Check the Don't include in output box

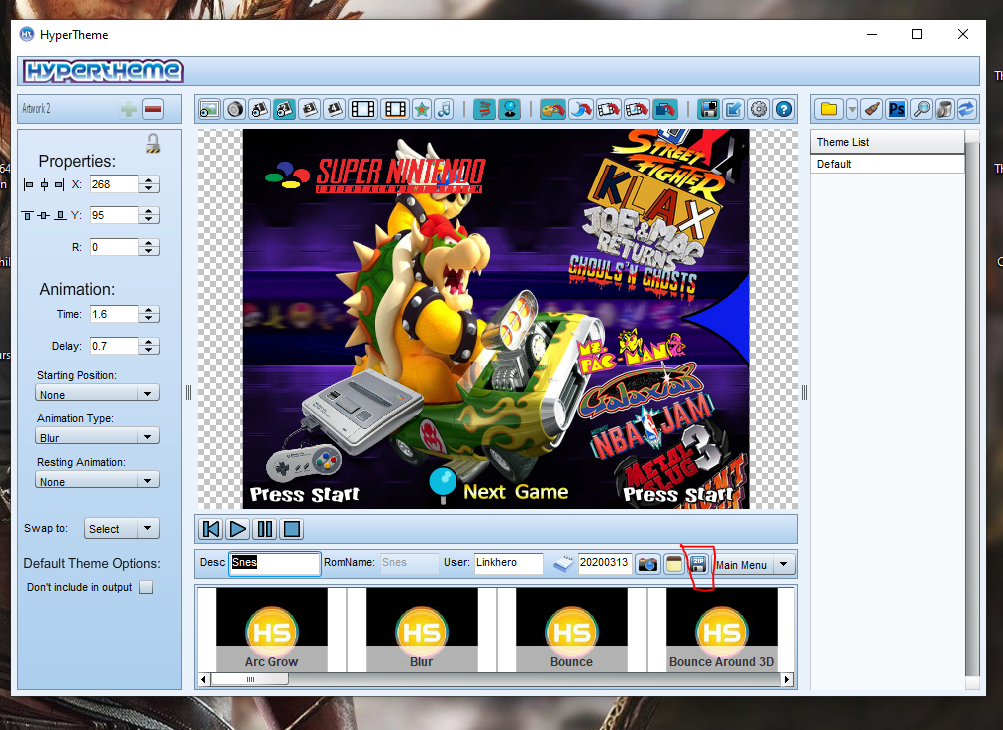(x=146, y=587)
